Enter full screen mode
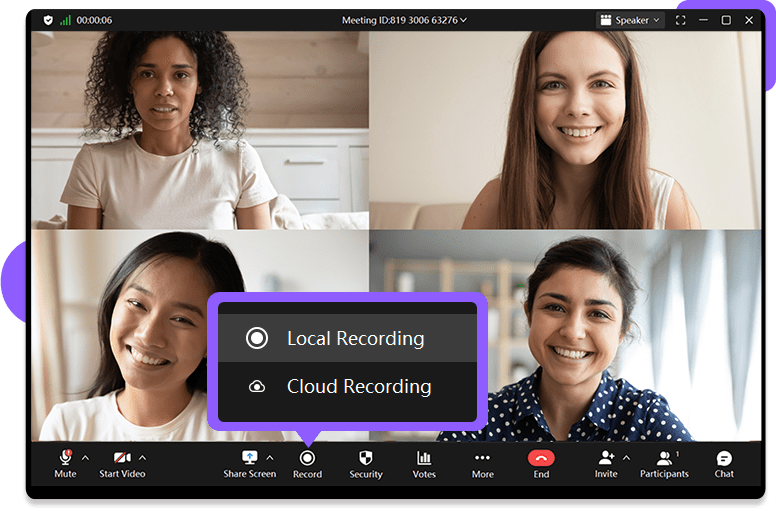Image resolution: width=776 pixels, height=511 pixels. click(680, 20)
